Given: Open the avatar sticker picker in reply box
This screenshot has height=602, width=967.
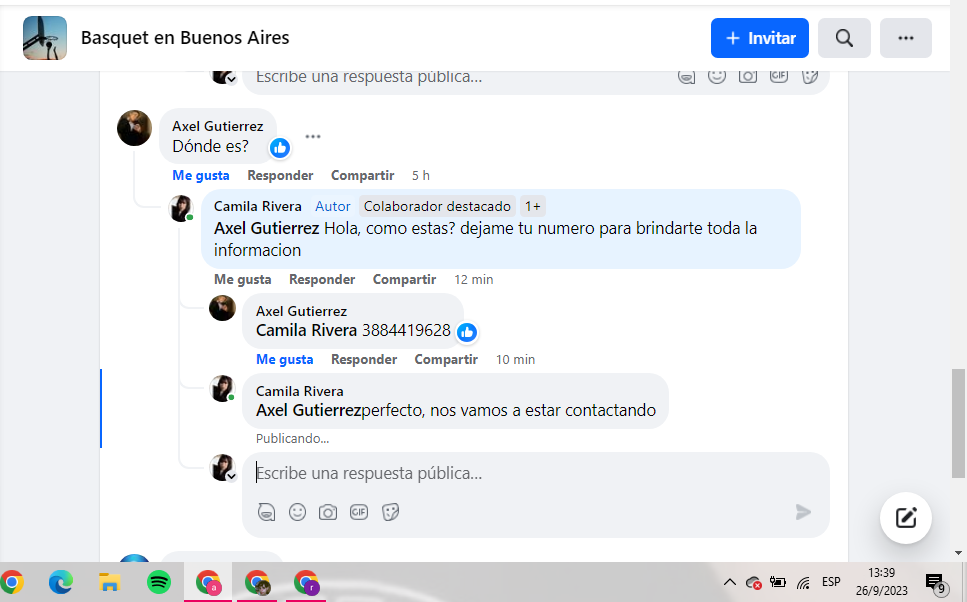Looking at the screenshot, I should [266, 512].
